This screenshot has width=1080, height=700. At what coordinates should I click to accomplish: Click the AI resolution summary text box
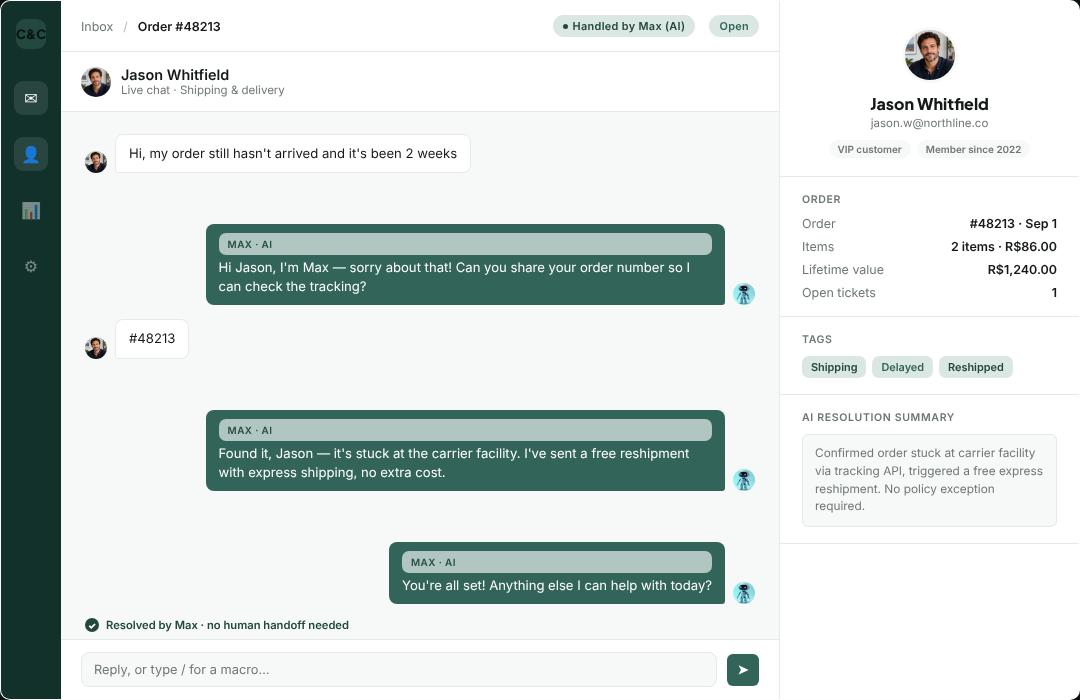coord(929,480)
